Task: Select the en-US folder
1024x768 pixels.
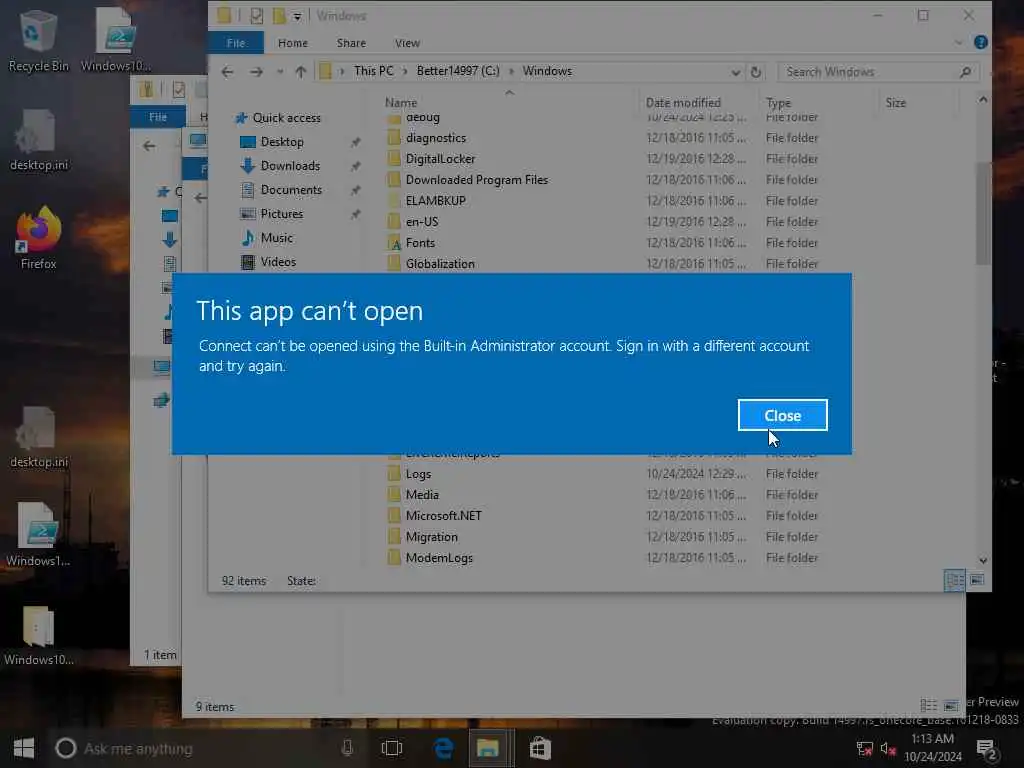Action: [422, 221]
